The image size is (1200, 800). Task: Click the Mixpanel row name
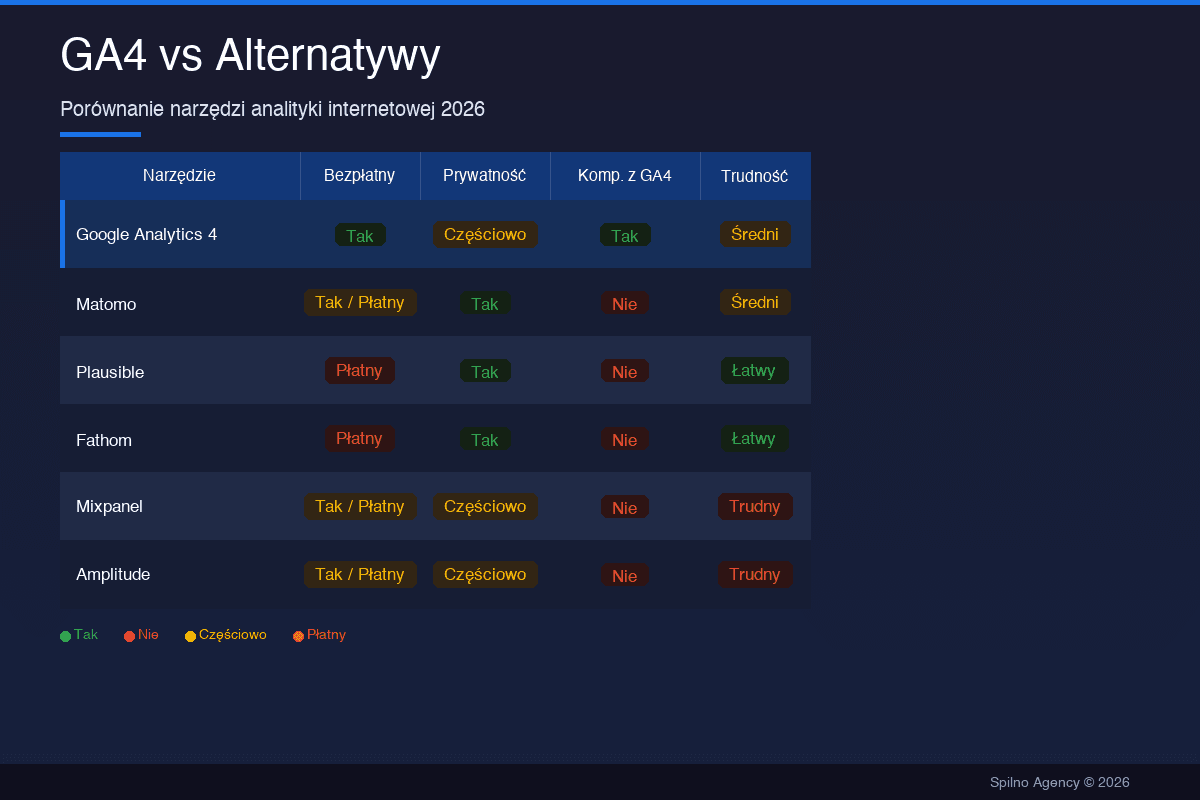coord(110,506)
